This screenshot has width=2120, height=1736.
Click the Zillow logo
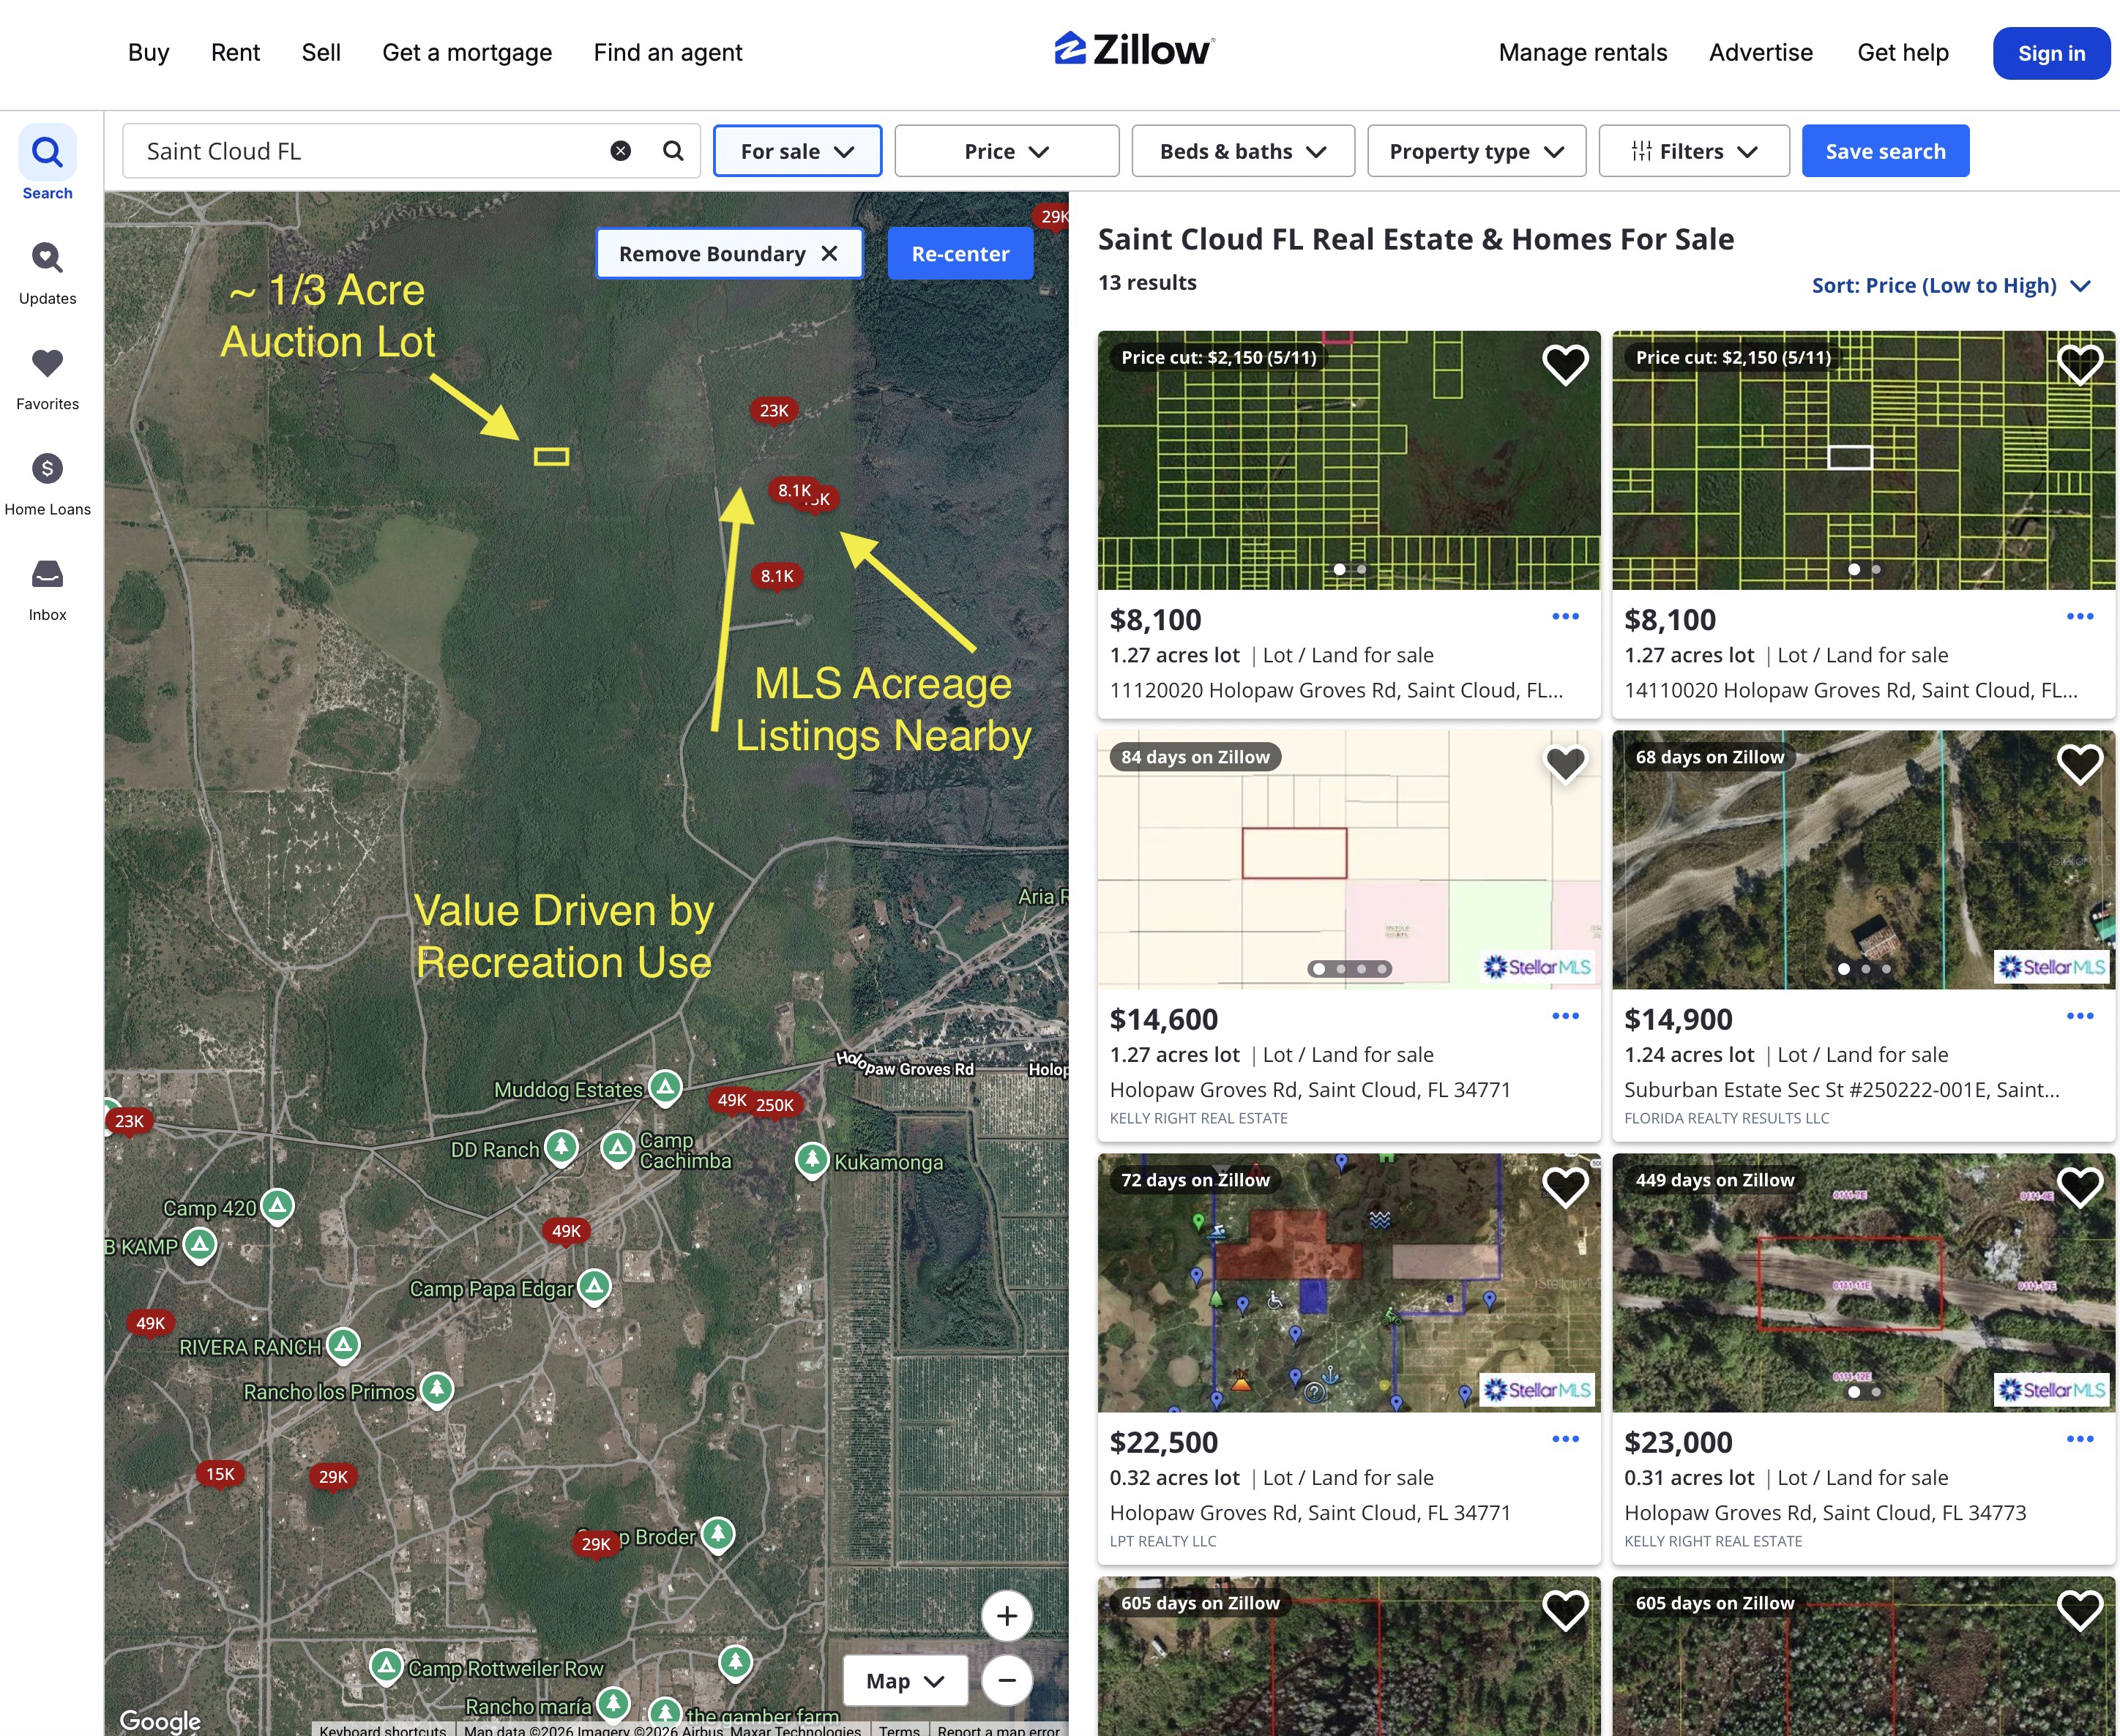[1134, 50]
